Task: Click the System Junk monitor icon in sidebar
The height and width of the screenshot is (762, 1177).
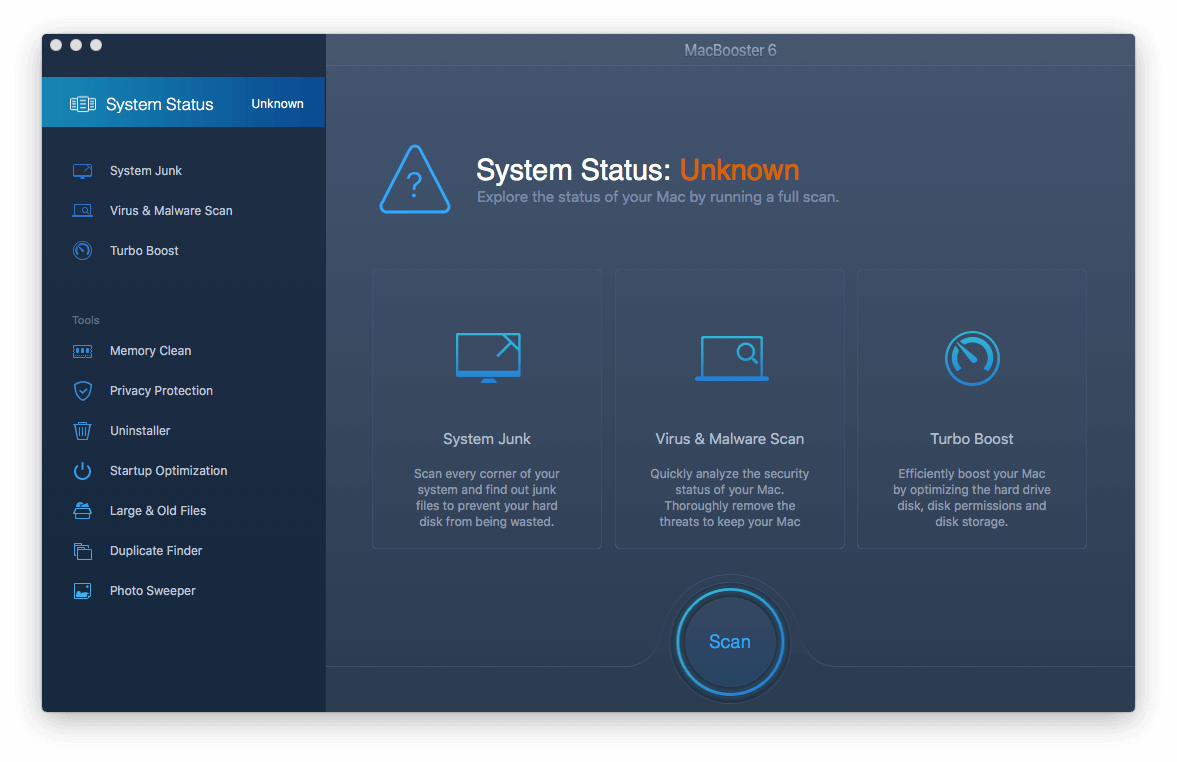Action: click(x=83, y=170)
